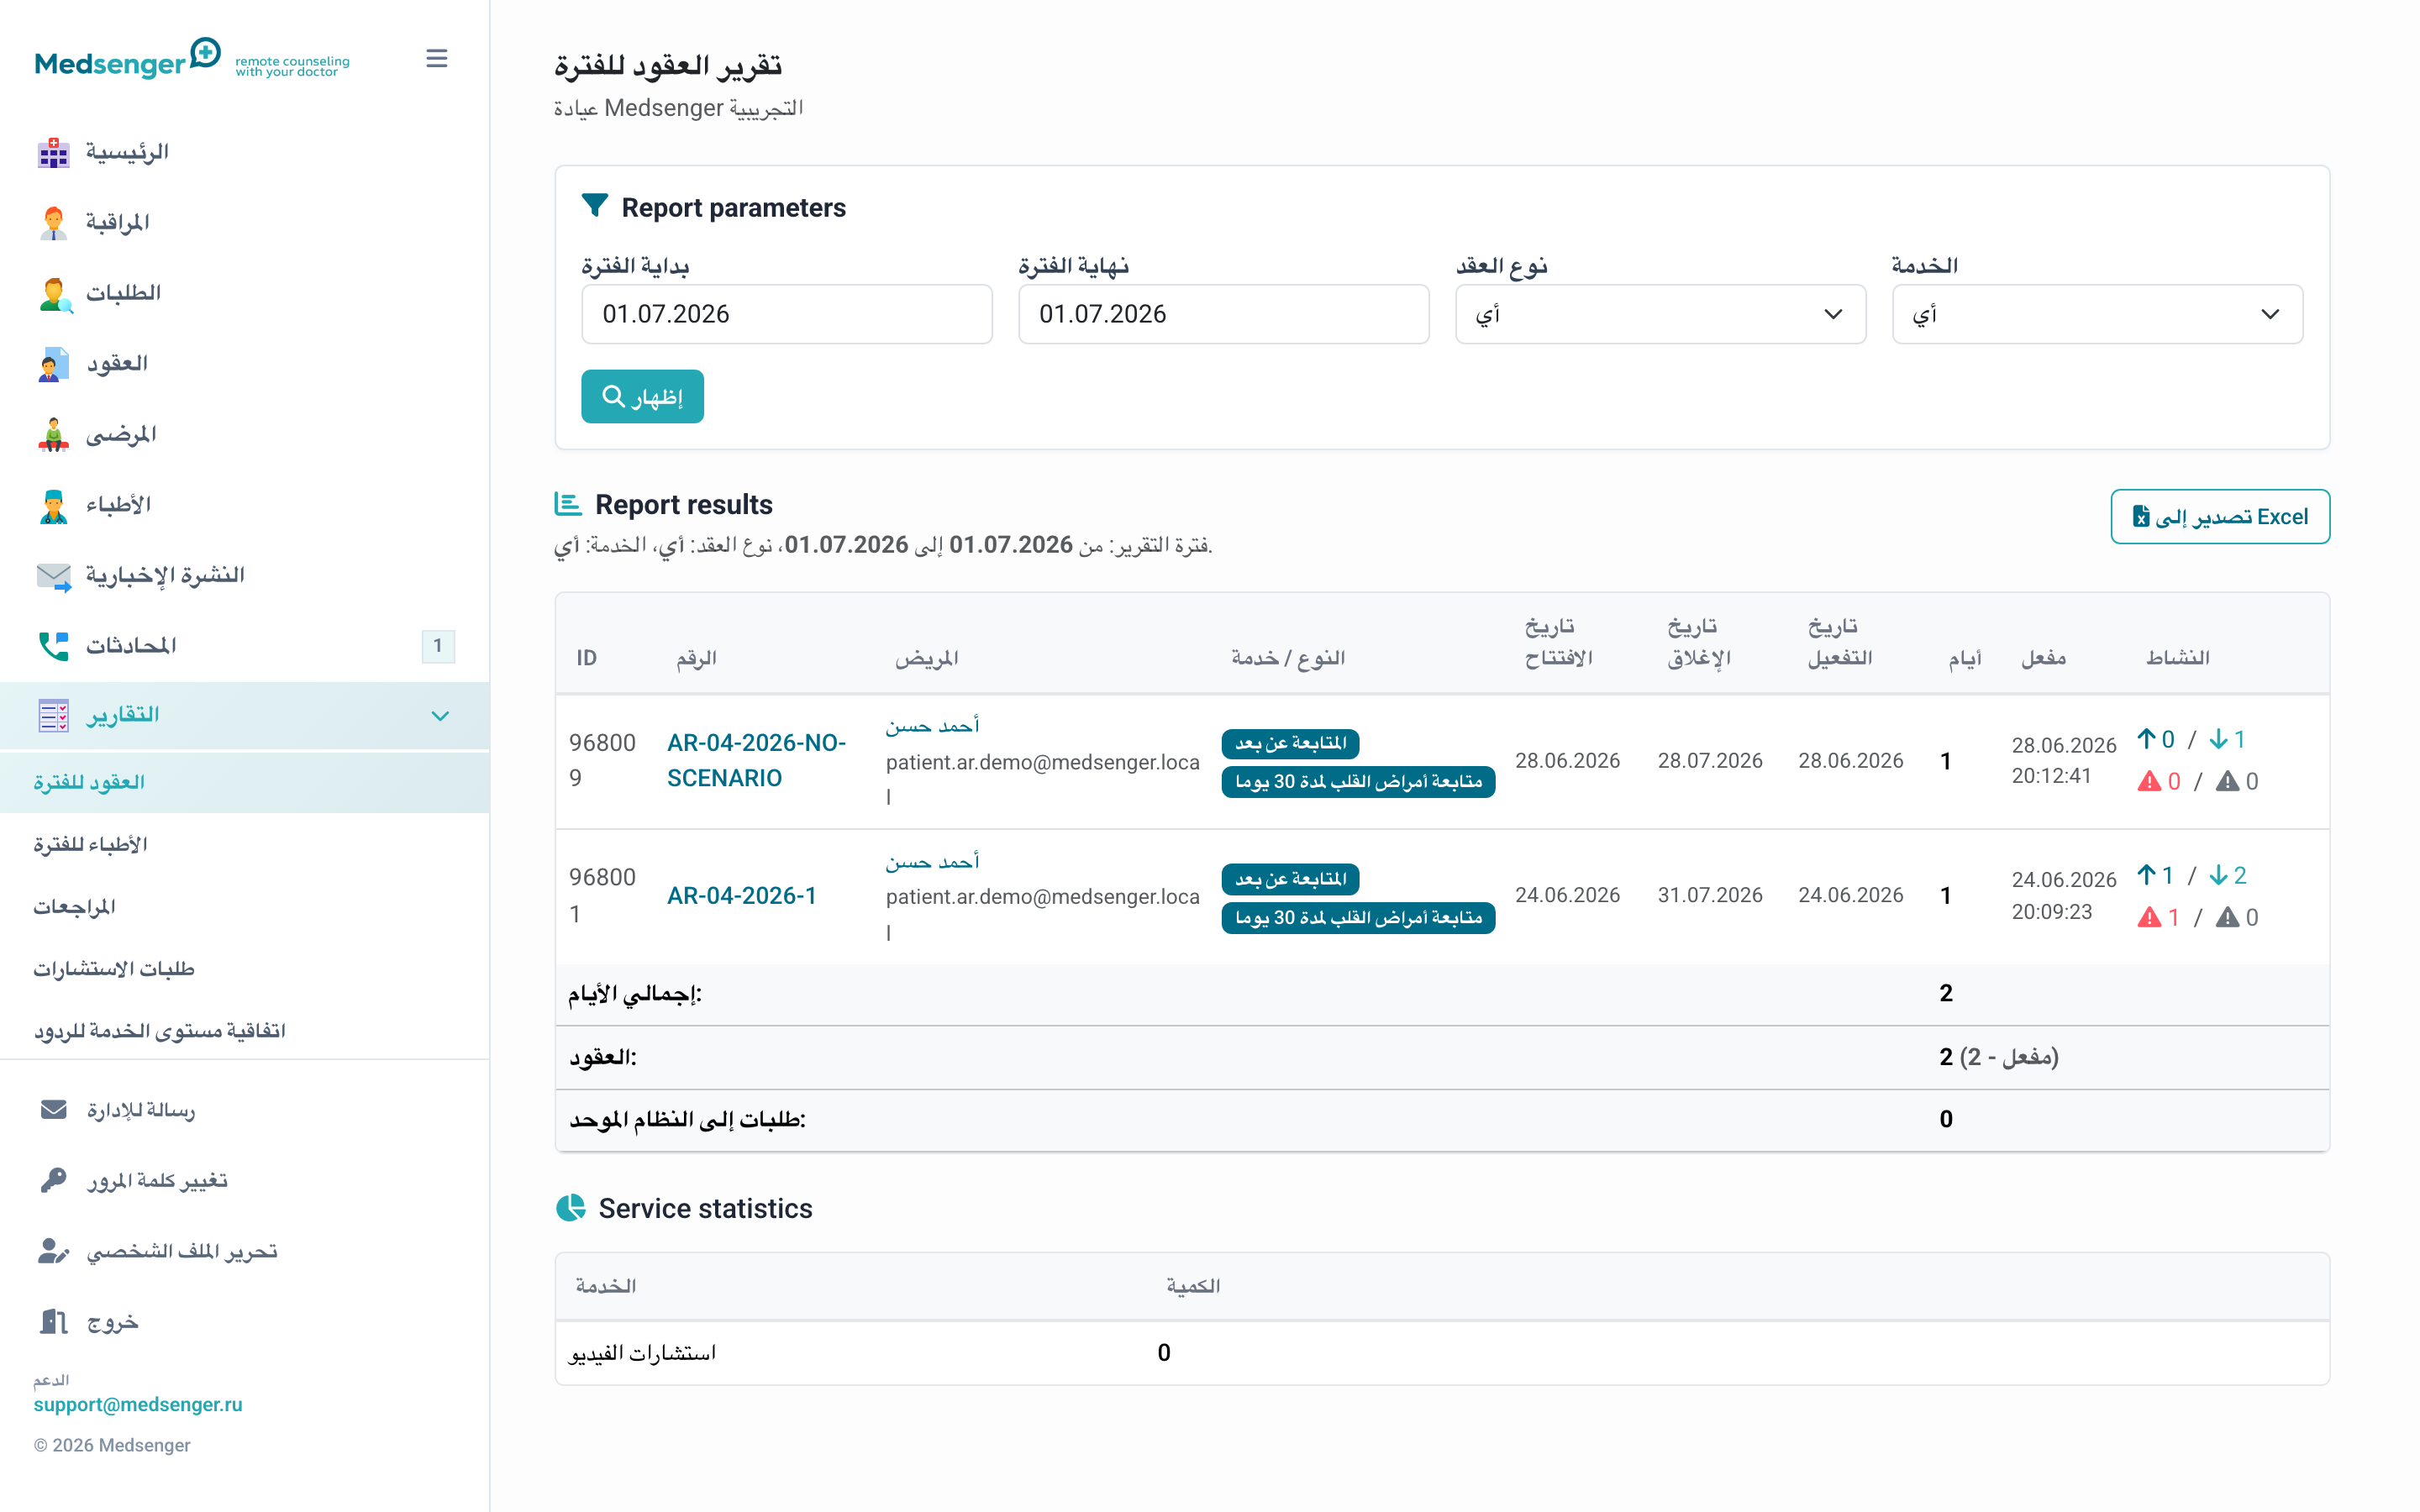This screenshot has height=1512, width=2420.
Task: Open the نوع العقد dropdown
Action: click(1660, 314)
